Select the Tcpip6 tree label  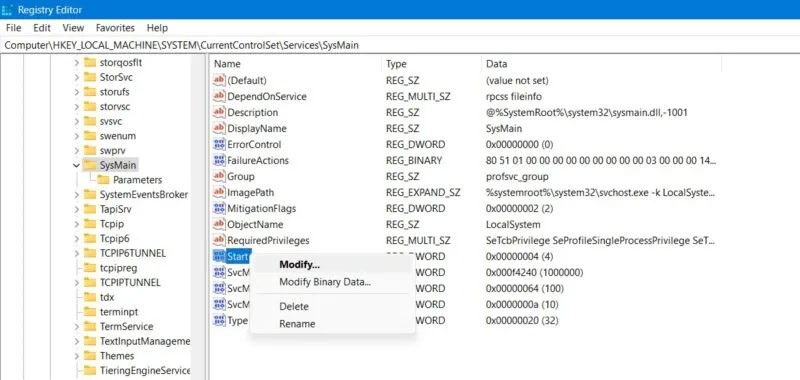coord(116,239)
